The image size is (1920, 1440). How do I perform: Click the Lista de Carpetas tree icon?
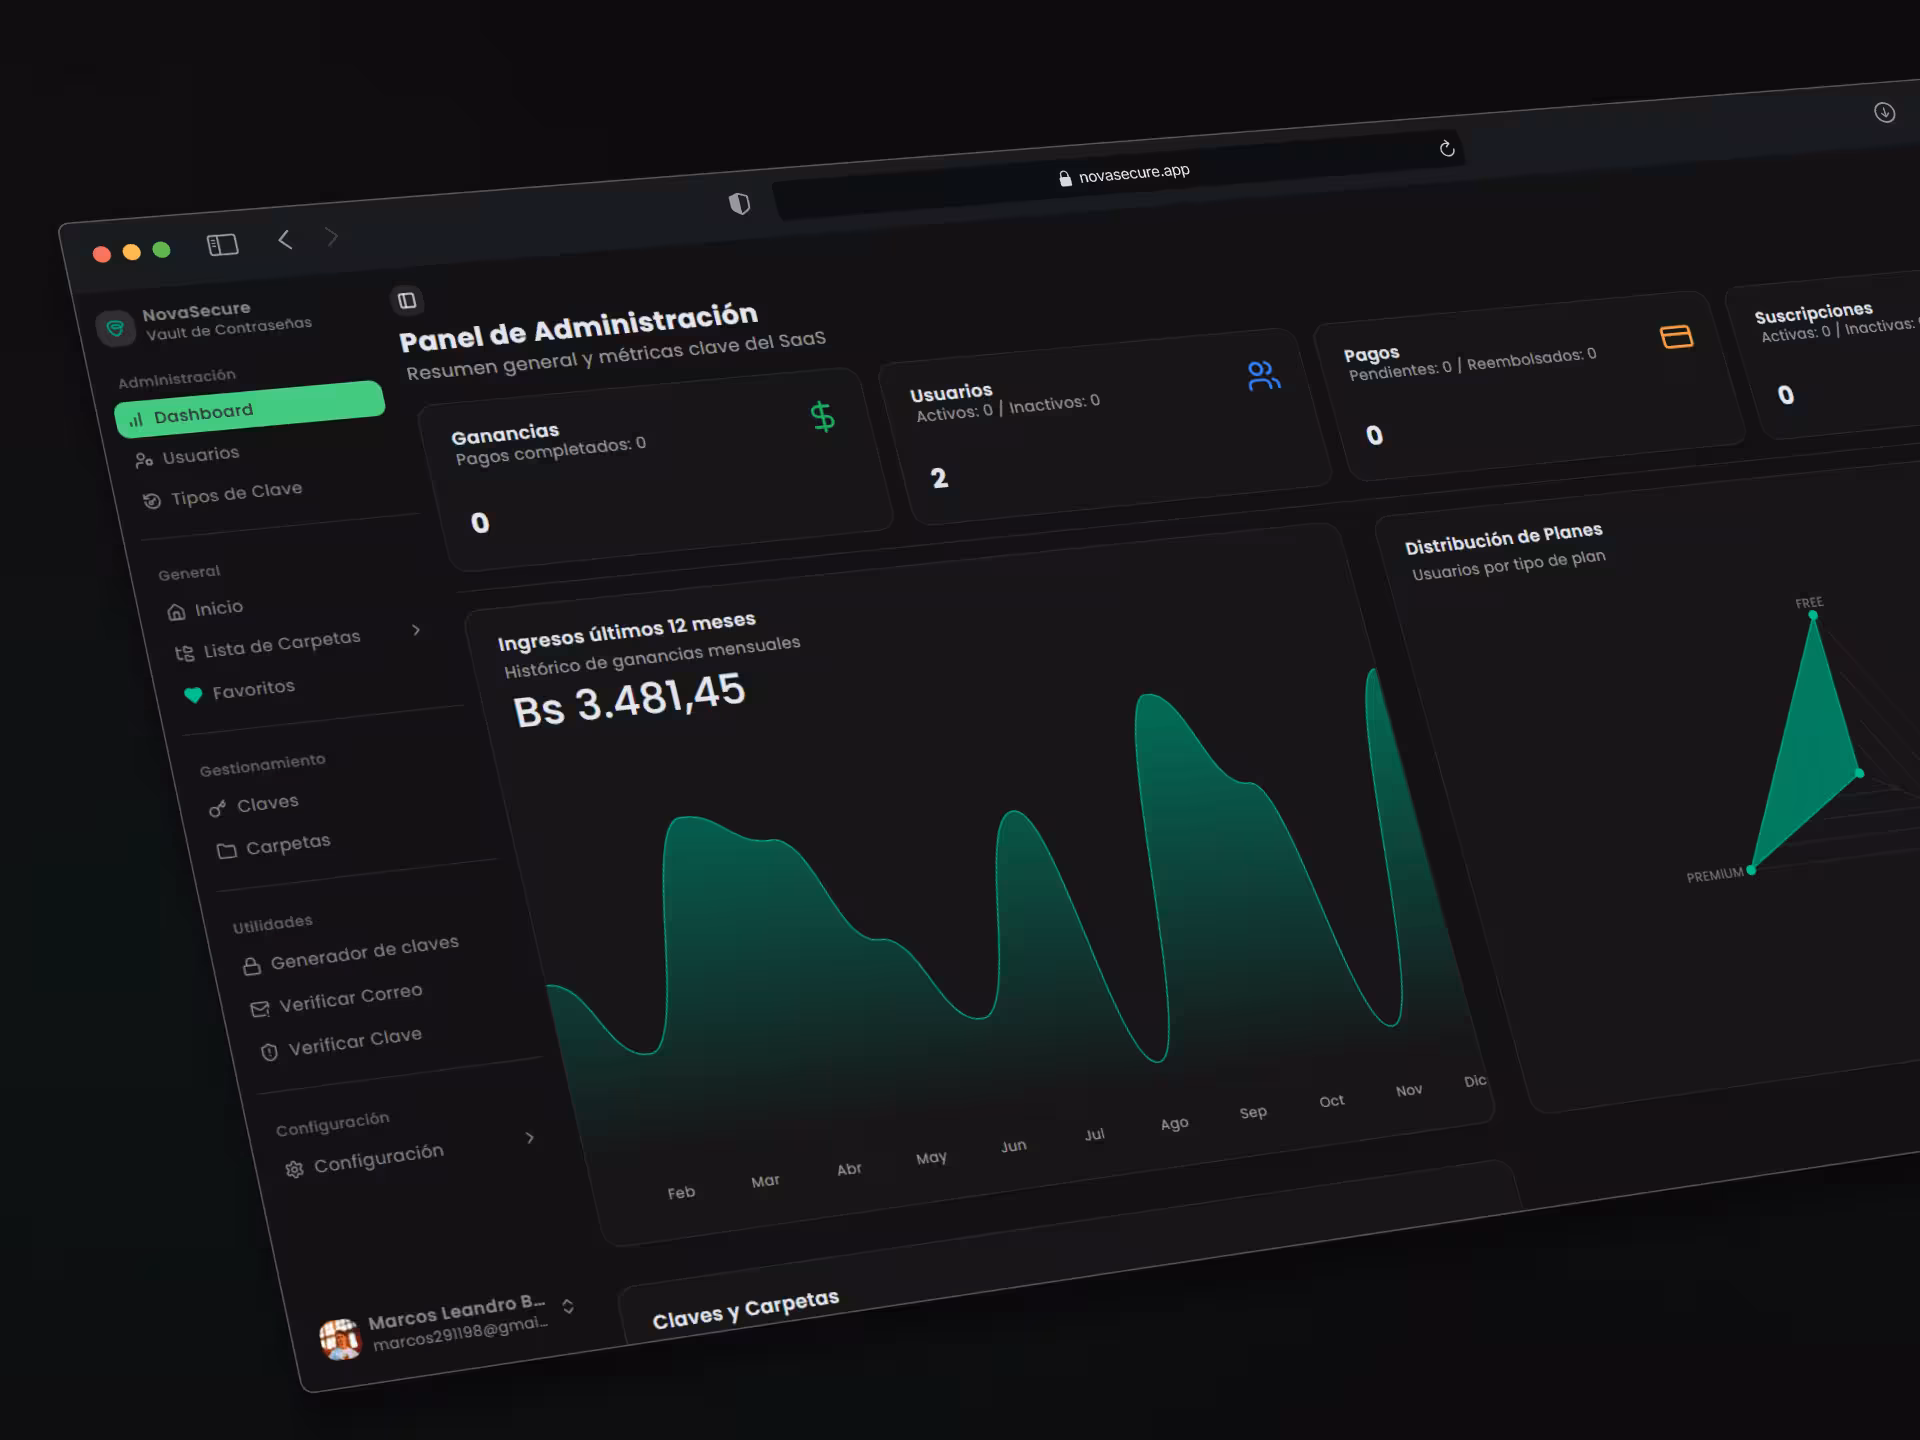point(185,654)
